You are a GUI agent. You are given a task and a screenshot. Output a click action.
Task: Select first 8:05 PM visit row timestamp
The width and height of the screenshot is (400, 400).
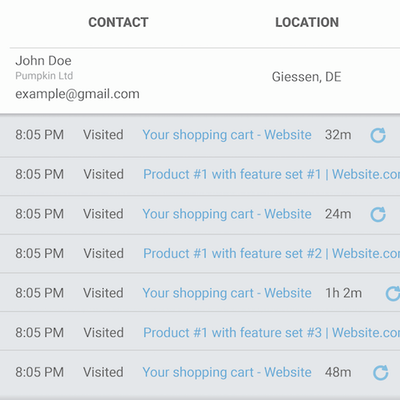[x=40, y=135]
